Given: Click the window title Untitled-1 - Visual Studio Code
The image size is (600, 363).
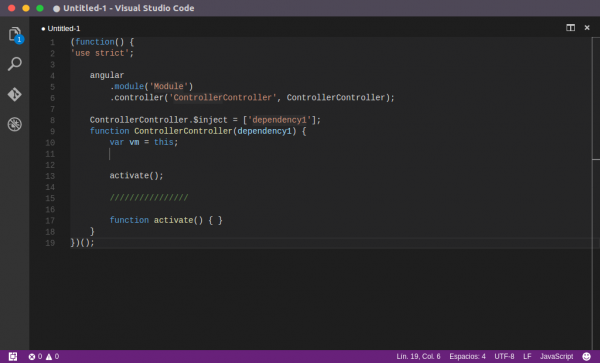Looking at the screenshot, I should tap(129, 8).
